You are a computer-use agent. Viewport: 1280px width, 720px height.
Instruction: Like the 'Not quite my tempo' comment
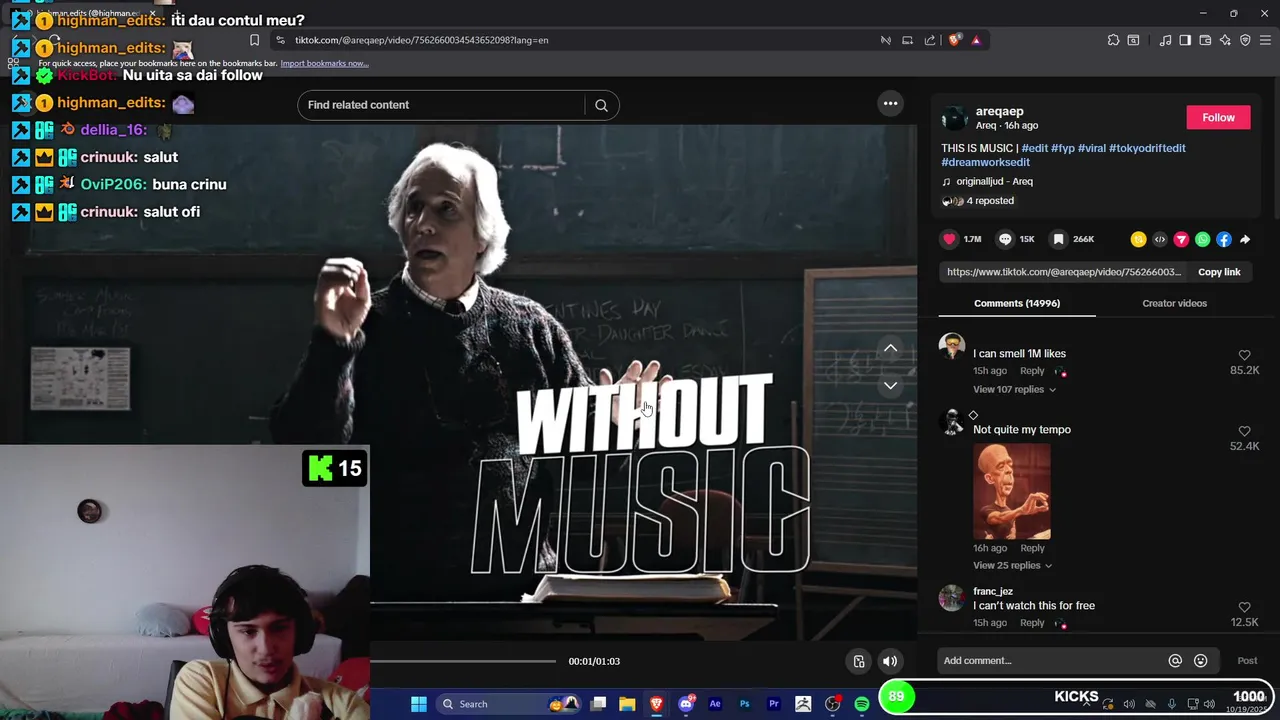[1244, 431]
